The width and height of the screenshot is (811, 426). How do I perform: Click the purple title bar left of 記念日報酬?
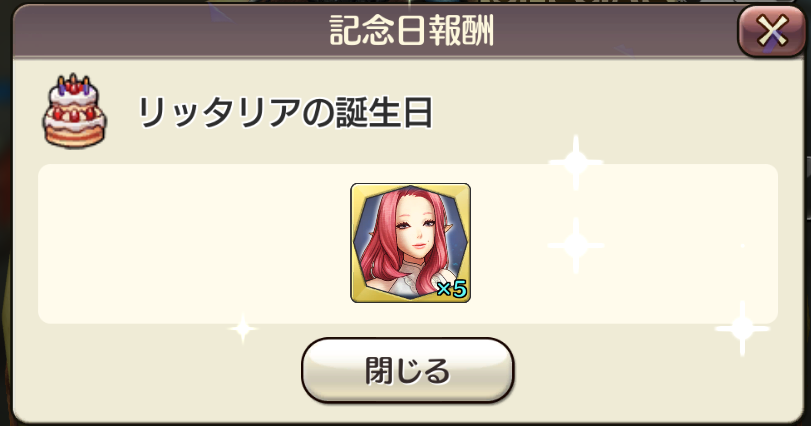click(171, 31)
